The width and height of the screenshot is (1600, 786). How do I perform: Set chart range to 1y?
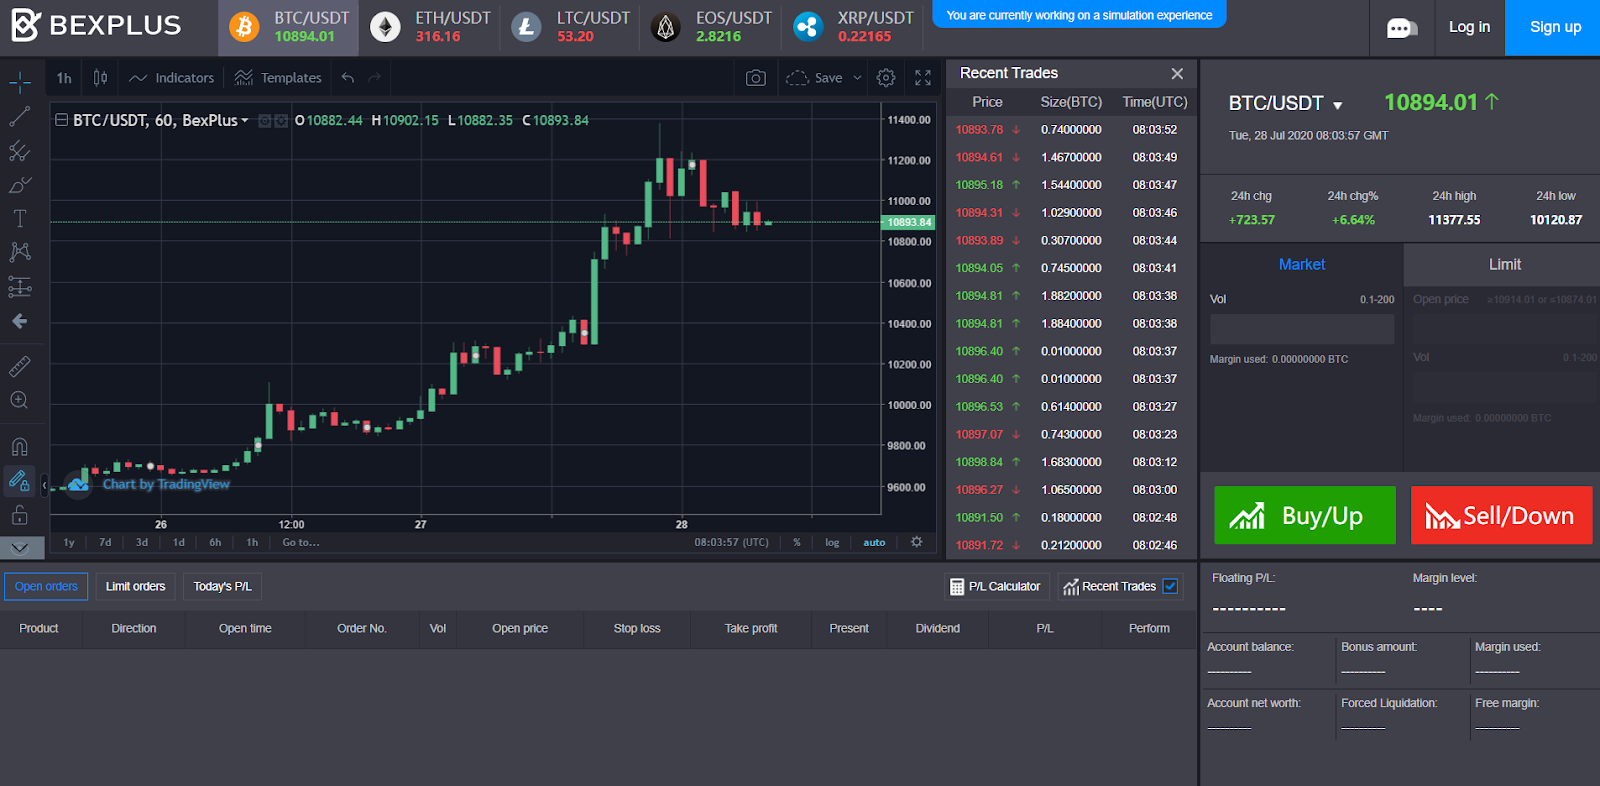point(69,543)
